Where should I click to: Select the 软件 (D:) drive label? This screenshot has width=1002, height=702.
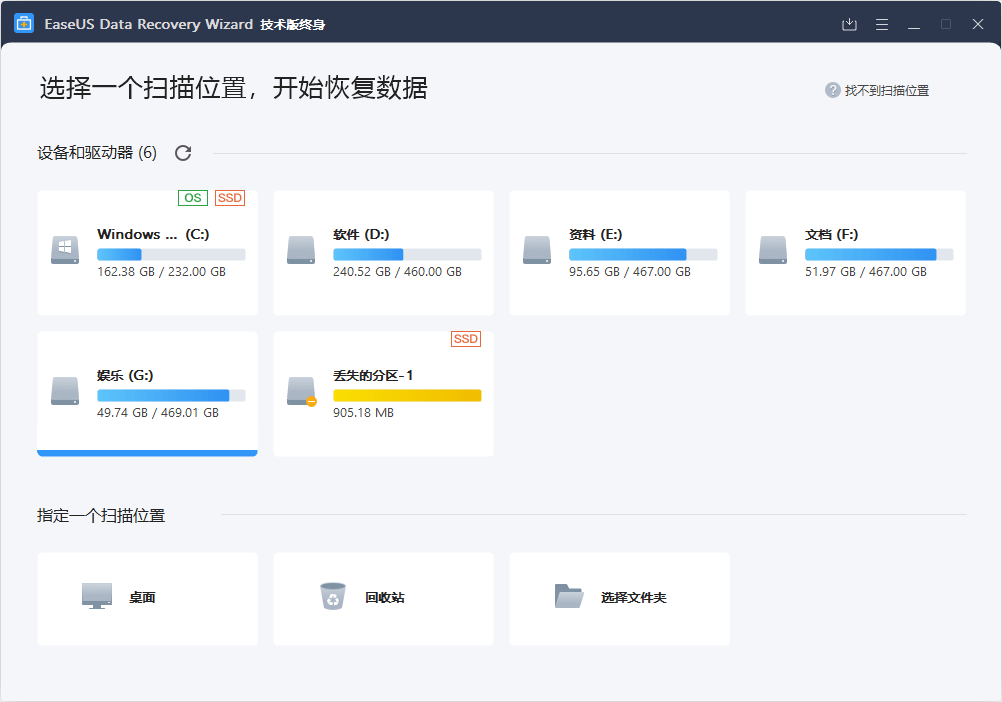point(361,234)
